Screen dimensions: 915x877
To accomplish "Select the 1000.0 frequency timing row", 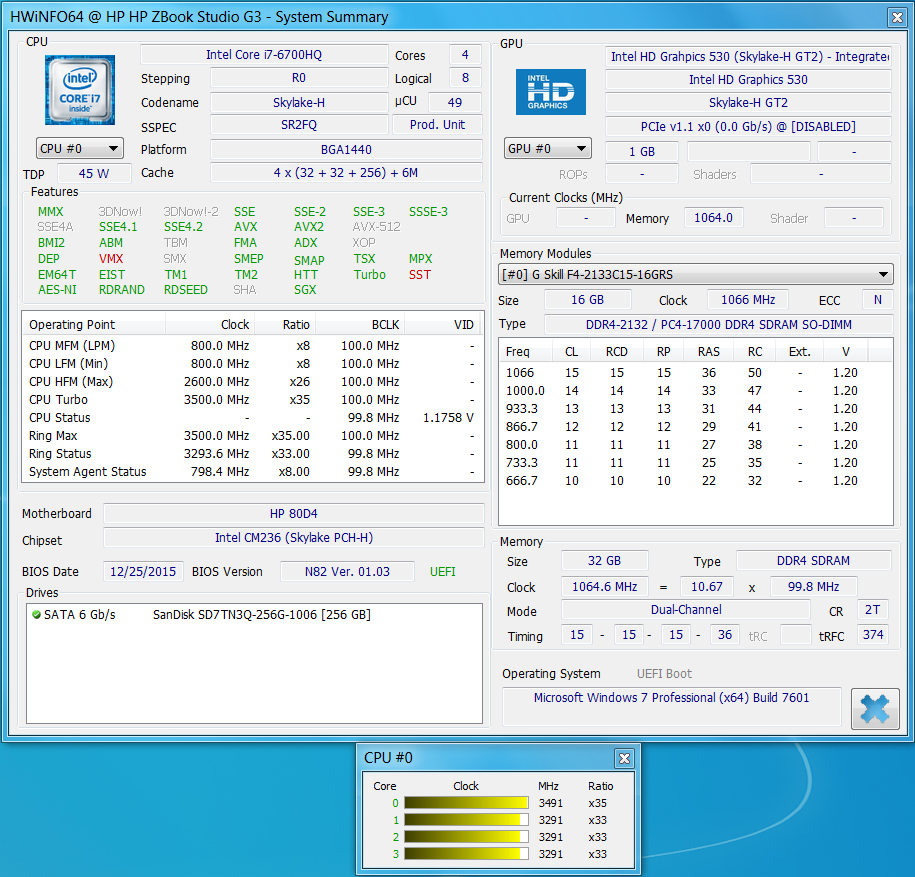I will pyautogui.click(x=696, y=390).
